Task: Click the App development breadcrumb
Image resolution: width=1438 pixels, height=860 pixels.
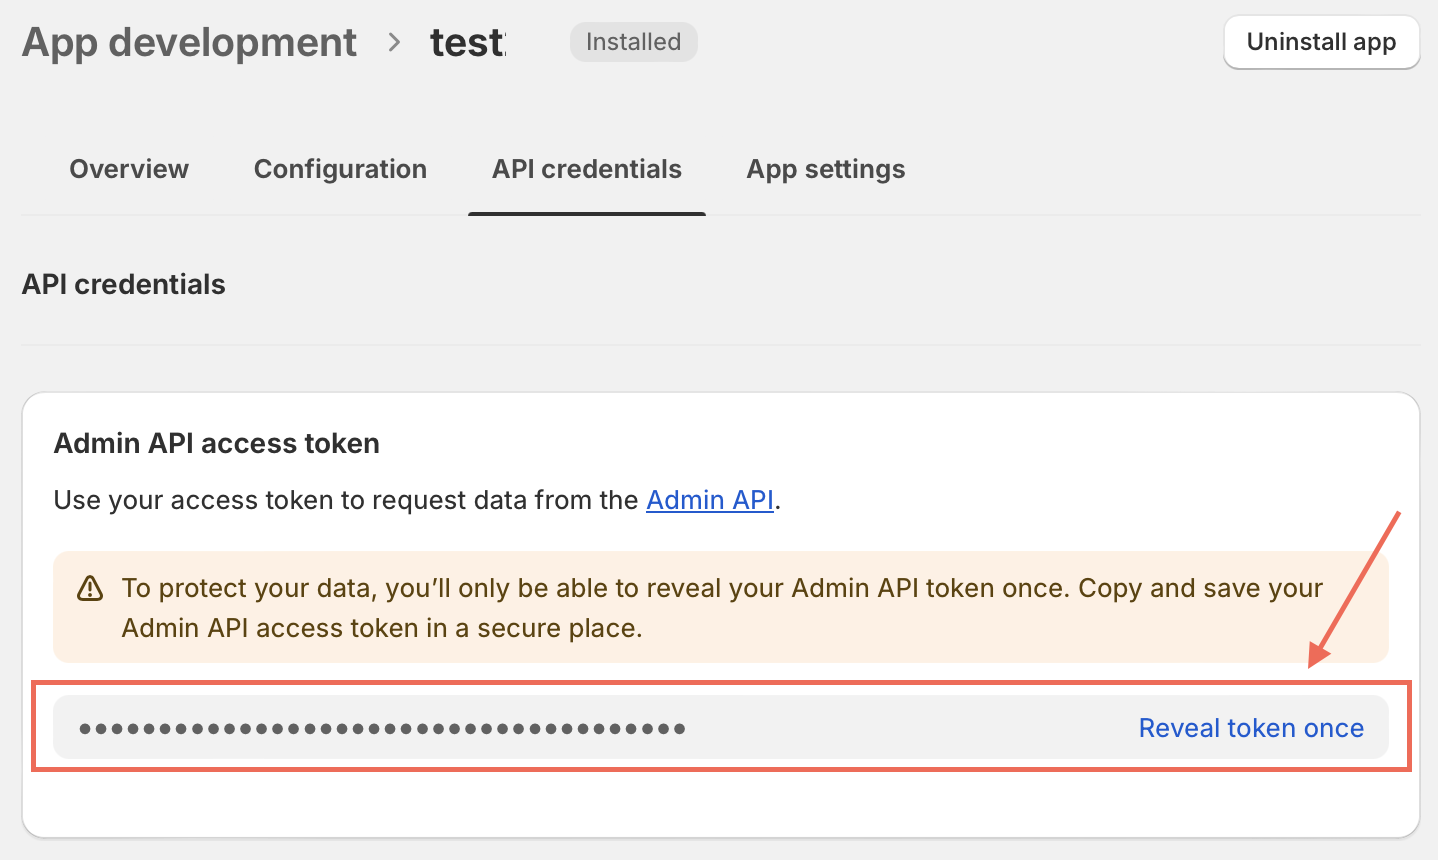Action: [189, 42]
